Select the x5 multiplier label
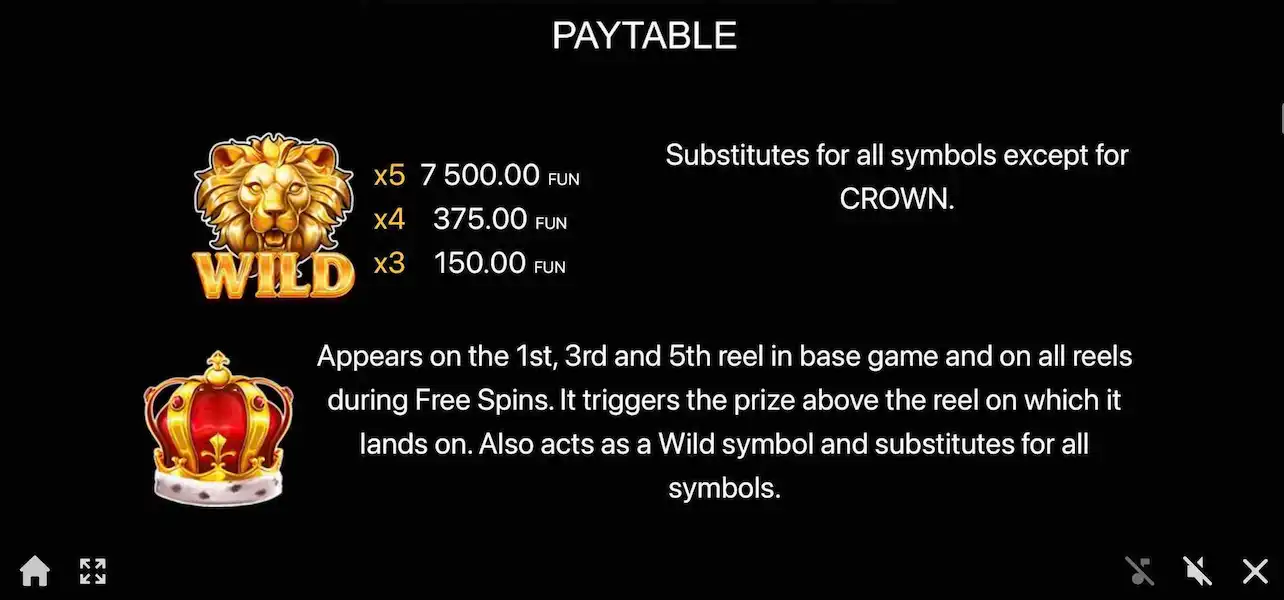 click(389, 176)
